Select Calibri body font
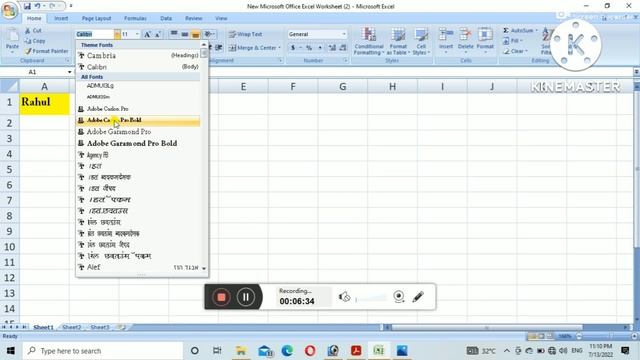The image size is (640, 360). click(x=138, y=67)
